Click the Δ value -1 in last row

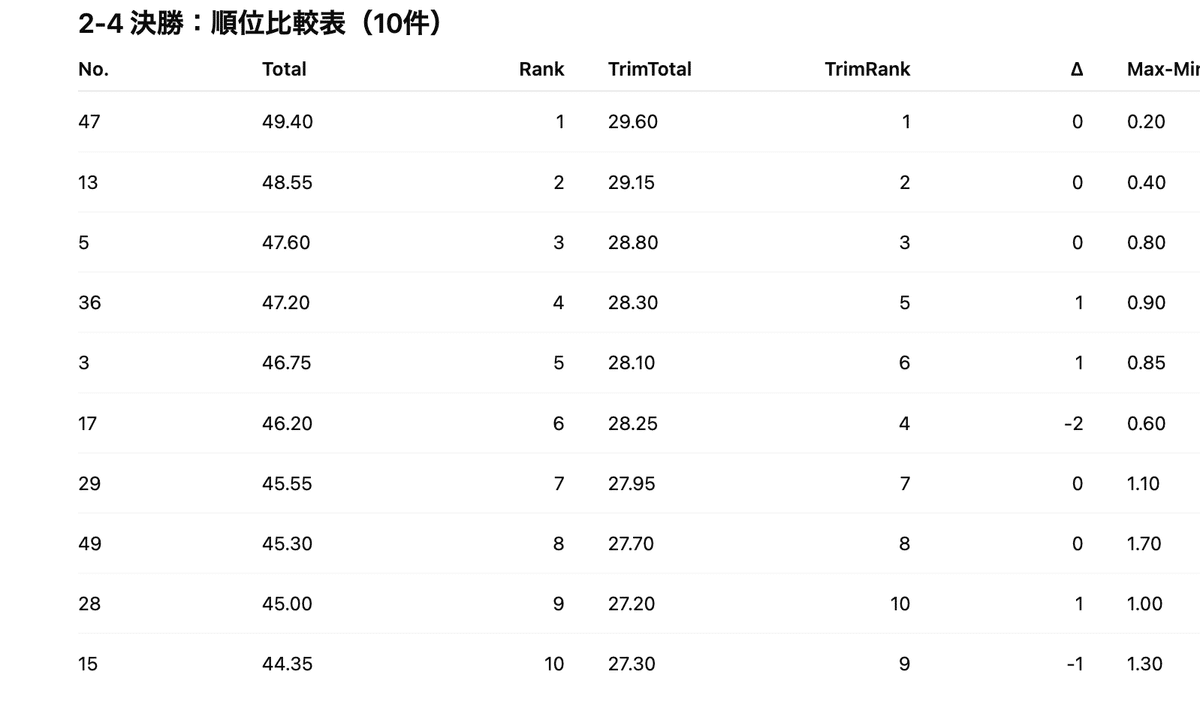pos(1074,664)
